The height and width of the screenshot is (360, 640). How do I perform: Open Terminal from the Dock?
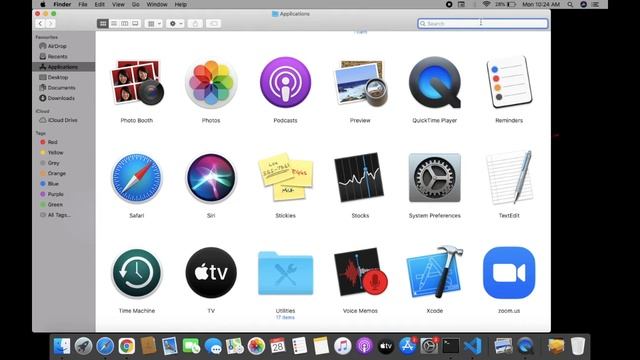(451, 346)
